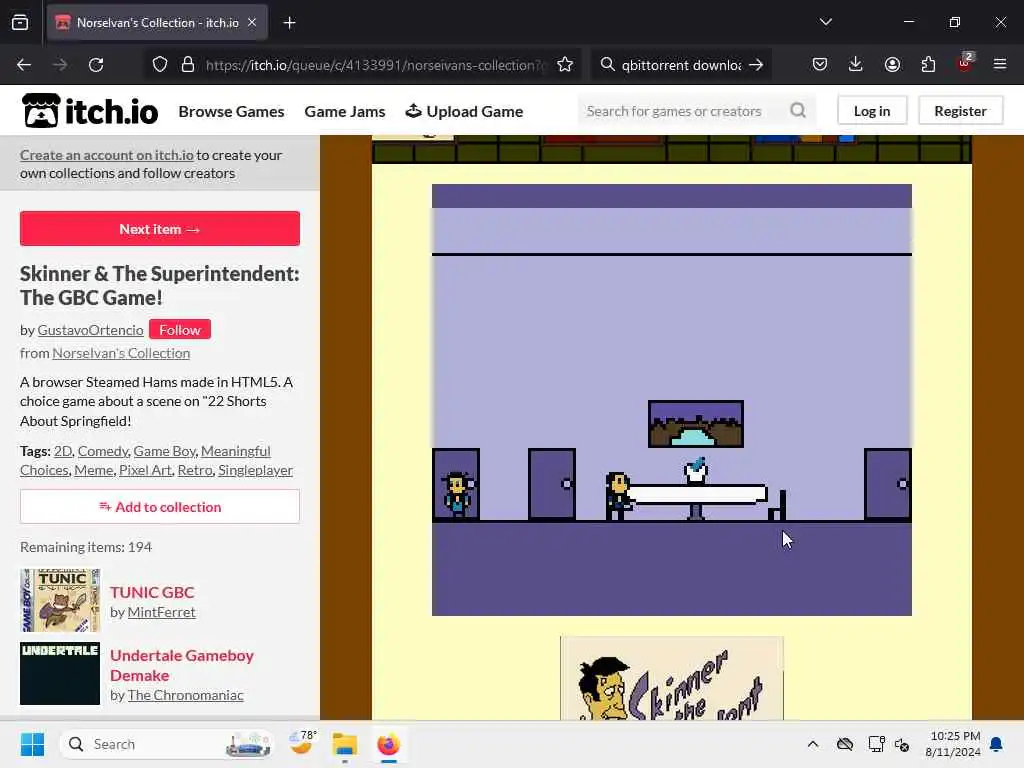Click the qbittorrent browser search field
This screenshot has width=1024, height=768.
pos(681,65)
